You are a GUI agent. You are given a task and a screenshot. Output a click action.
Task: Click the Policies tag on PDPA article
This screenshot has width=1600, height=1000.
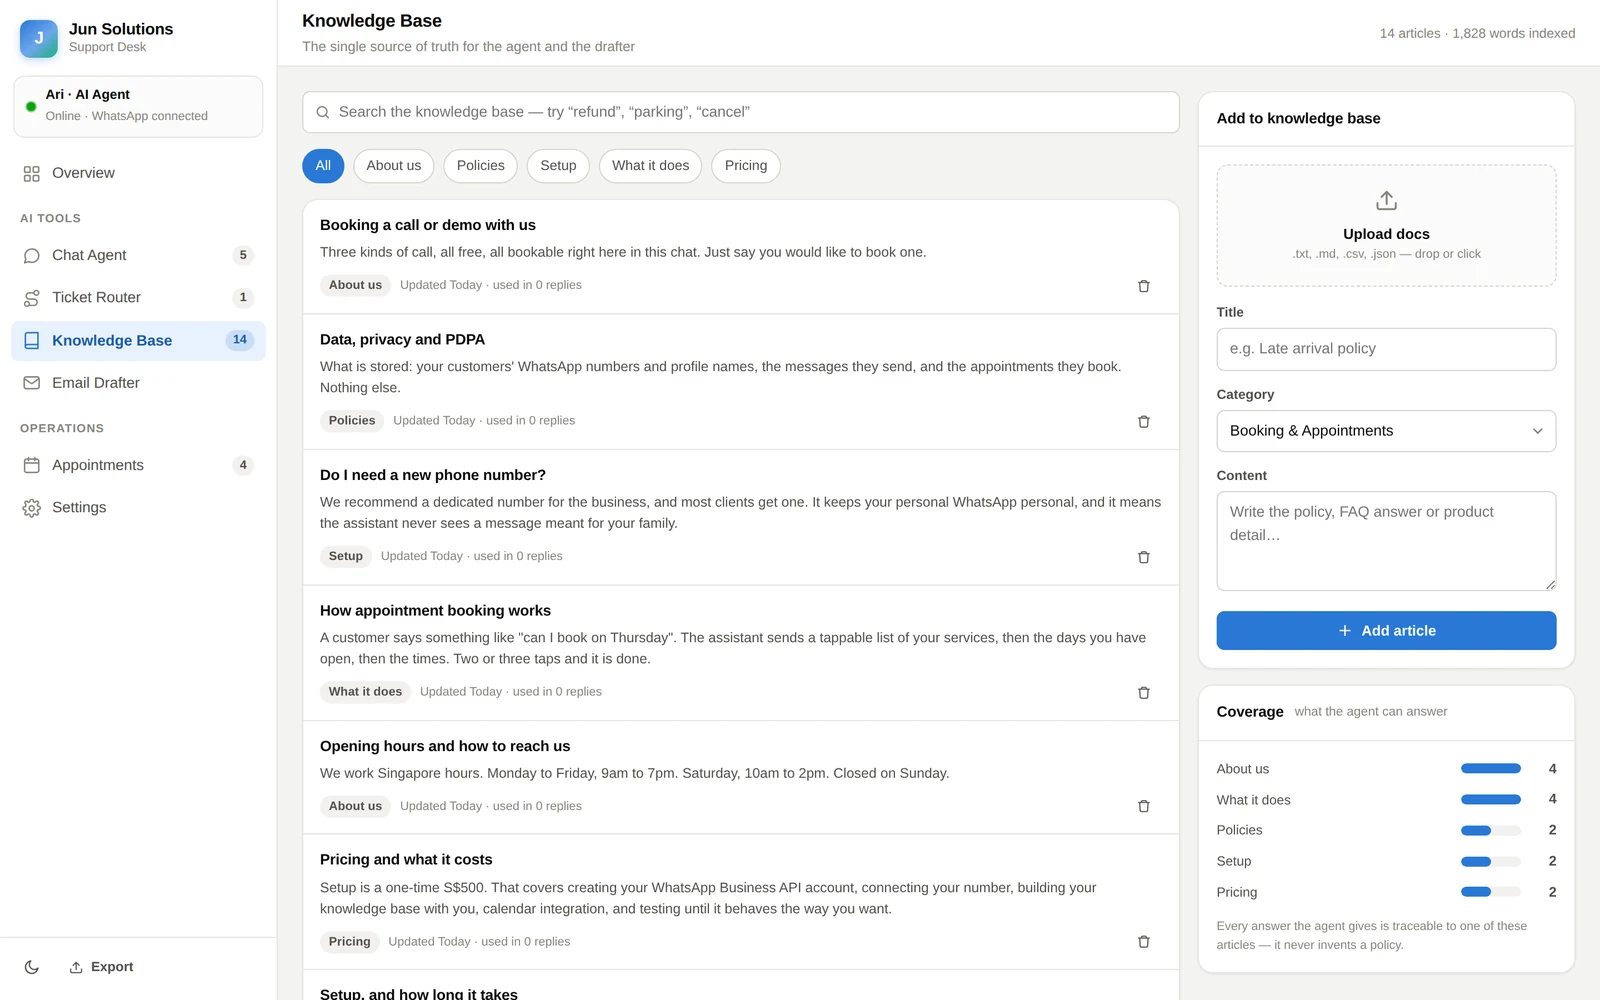tap(352, 421)
